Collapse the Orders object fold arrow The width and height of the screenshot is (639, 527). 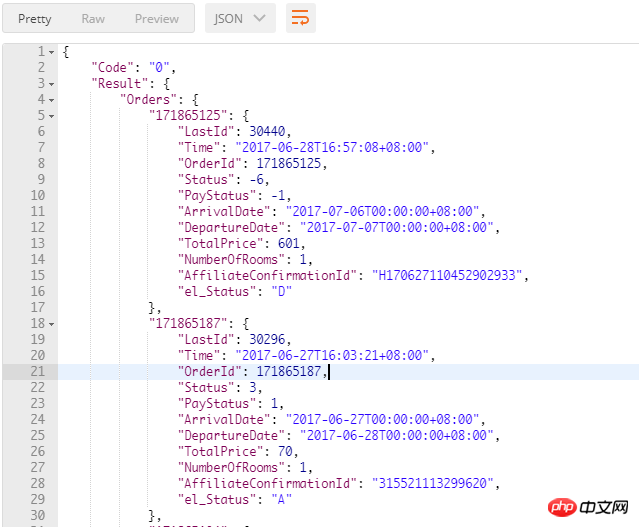(x=52, y=100)
